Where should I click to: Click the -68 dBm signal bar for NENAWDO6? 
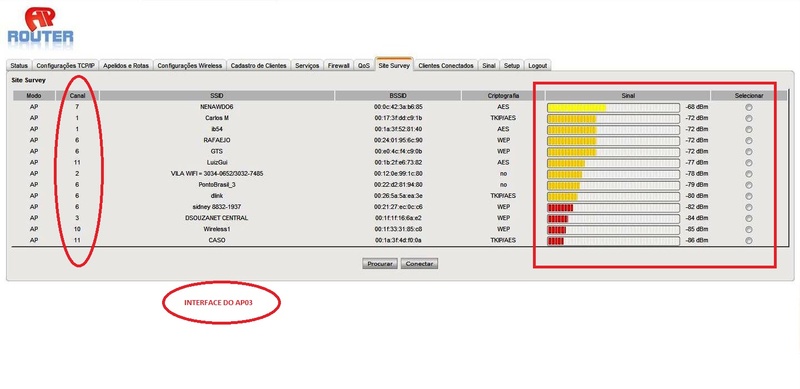coord(613,107)
